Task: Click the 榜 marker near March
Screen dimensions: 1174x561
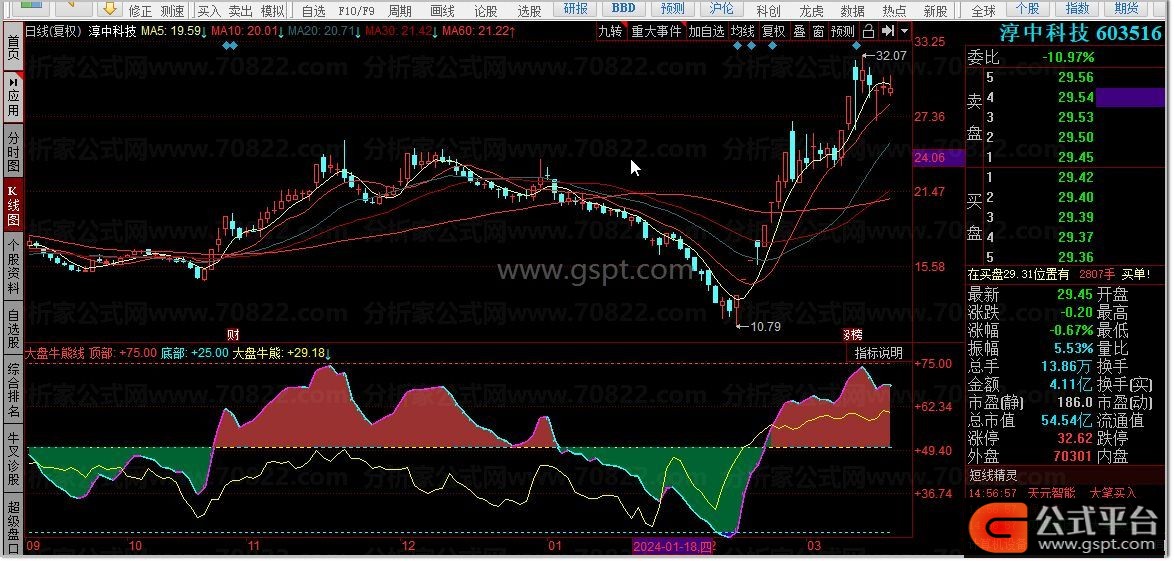Action: [x=852, y=333]
